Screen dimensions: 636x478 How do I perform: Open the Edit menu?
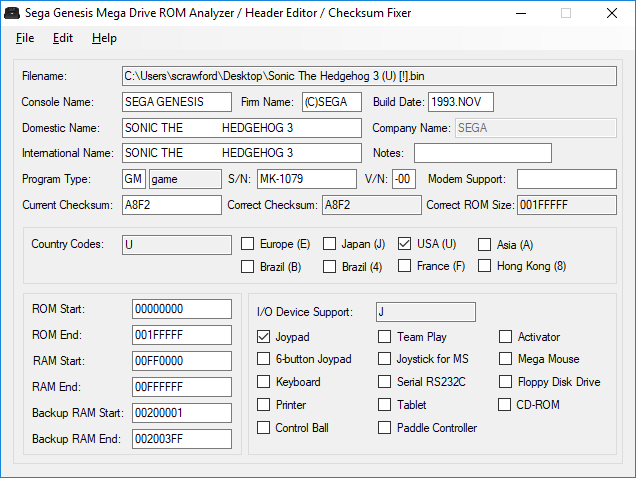[63, 38]
